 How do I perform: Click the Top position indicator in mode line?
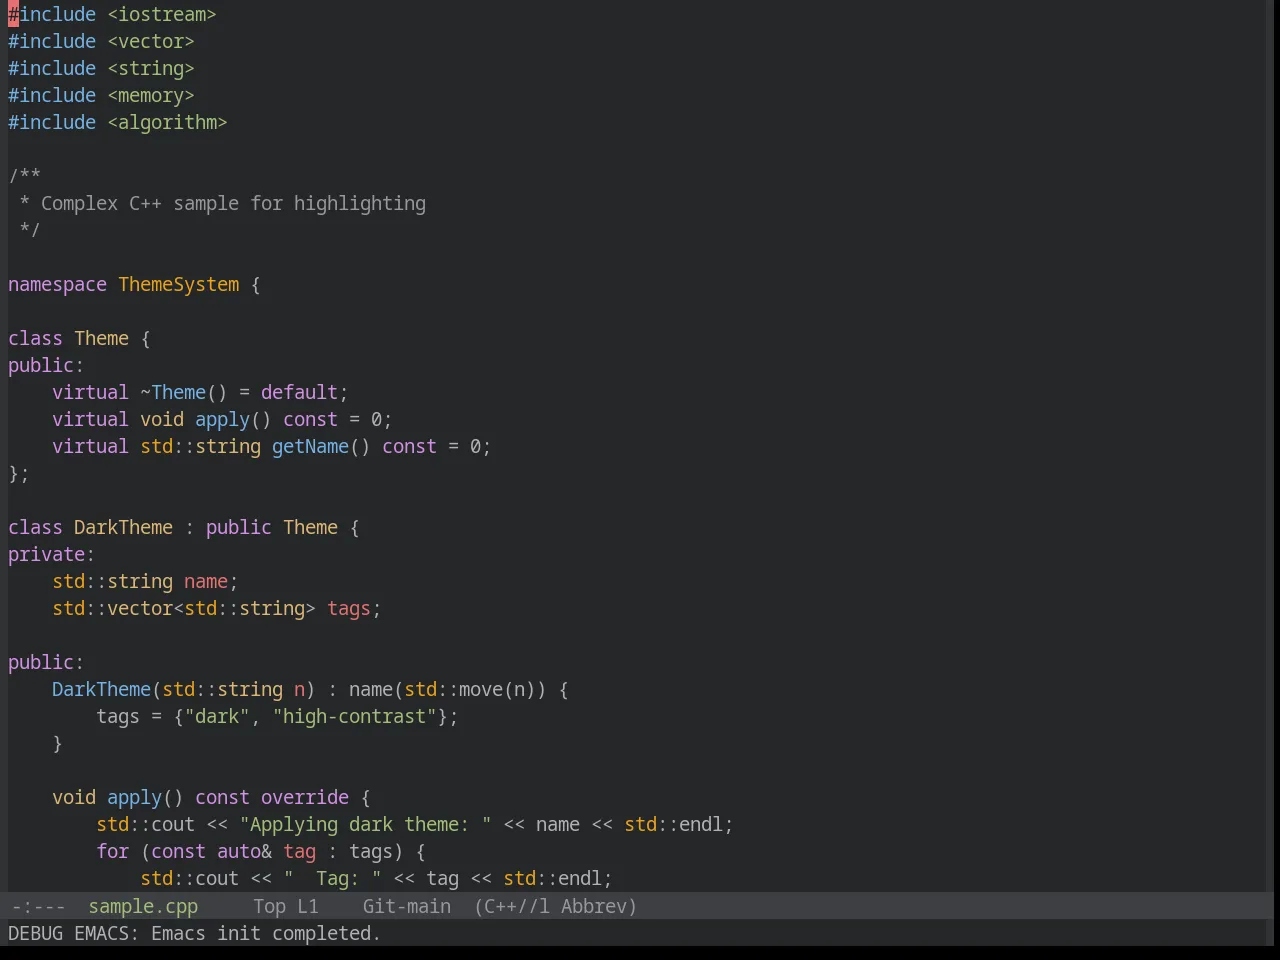pos(269,906)
